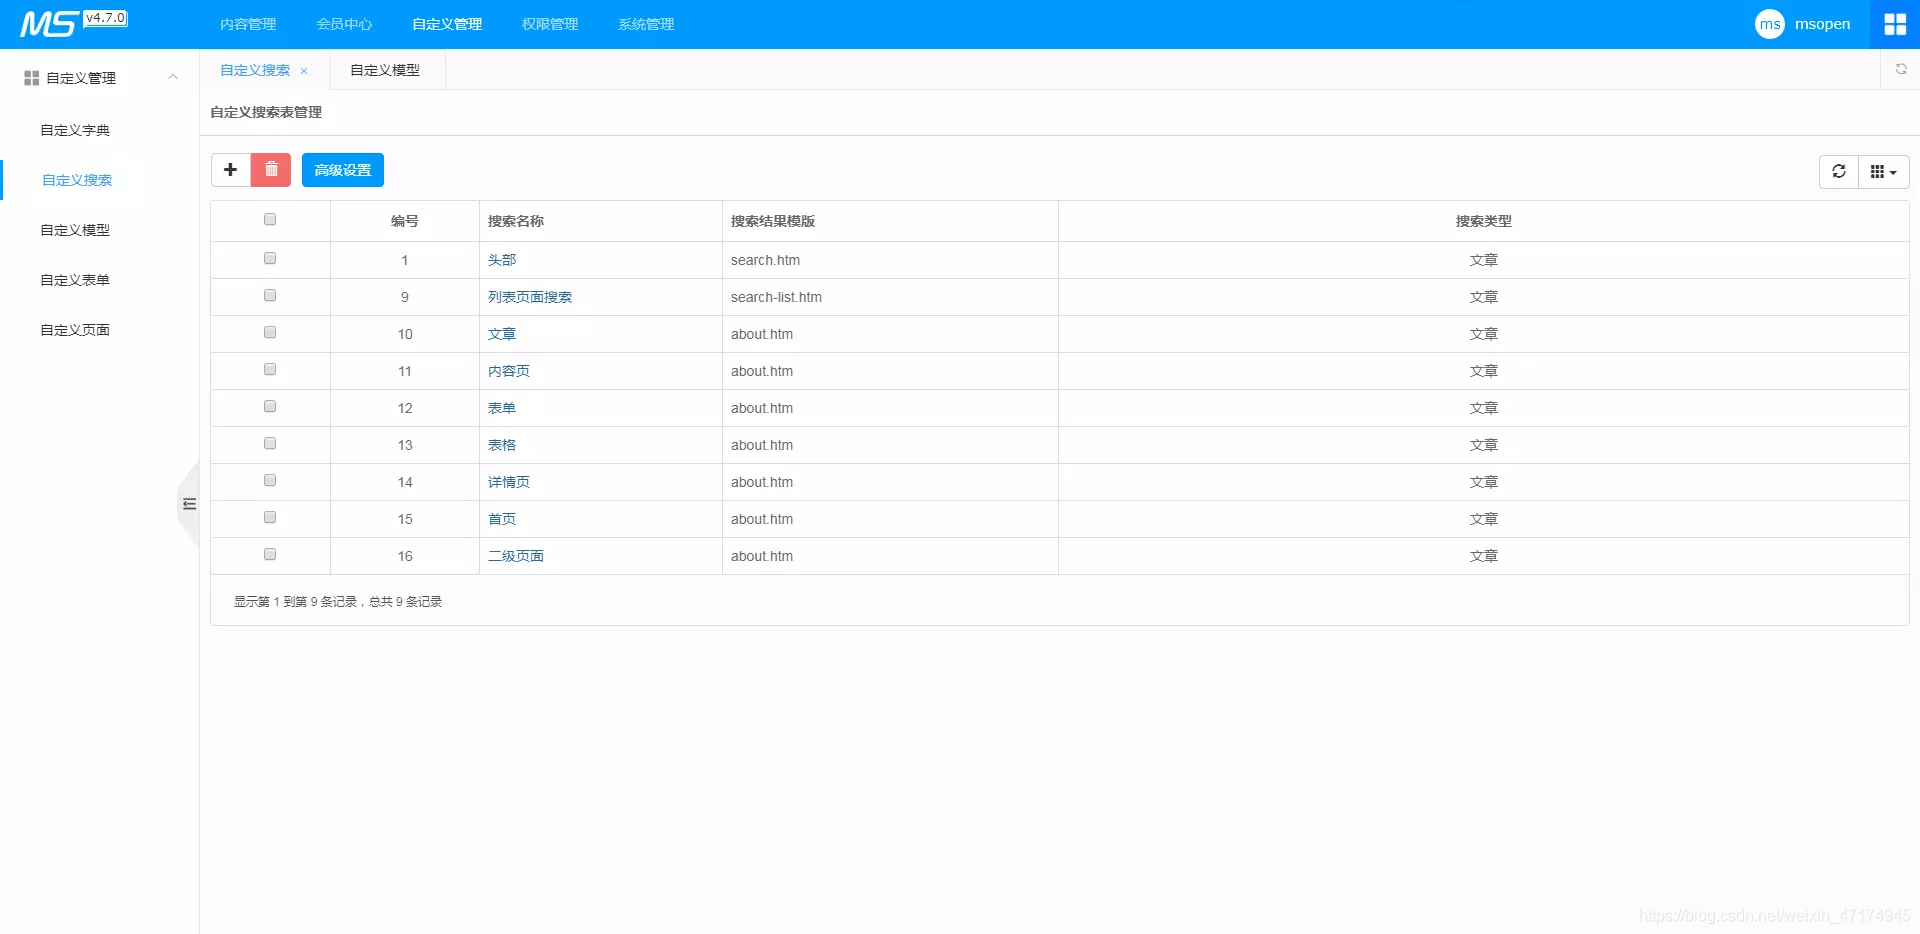
Task: Collapse sidebar with the hamburger handle
Action: click(x=189, y=504)
